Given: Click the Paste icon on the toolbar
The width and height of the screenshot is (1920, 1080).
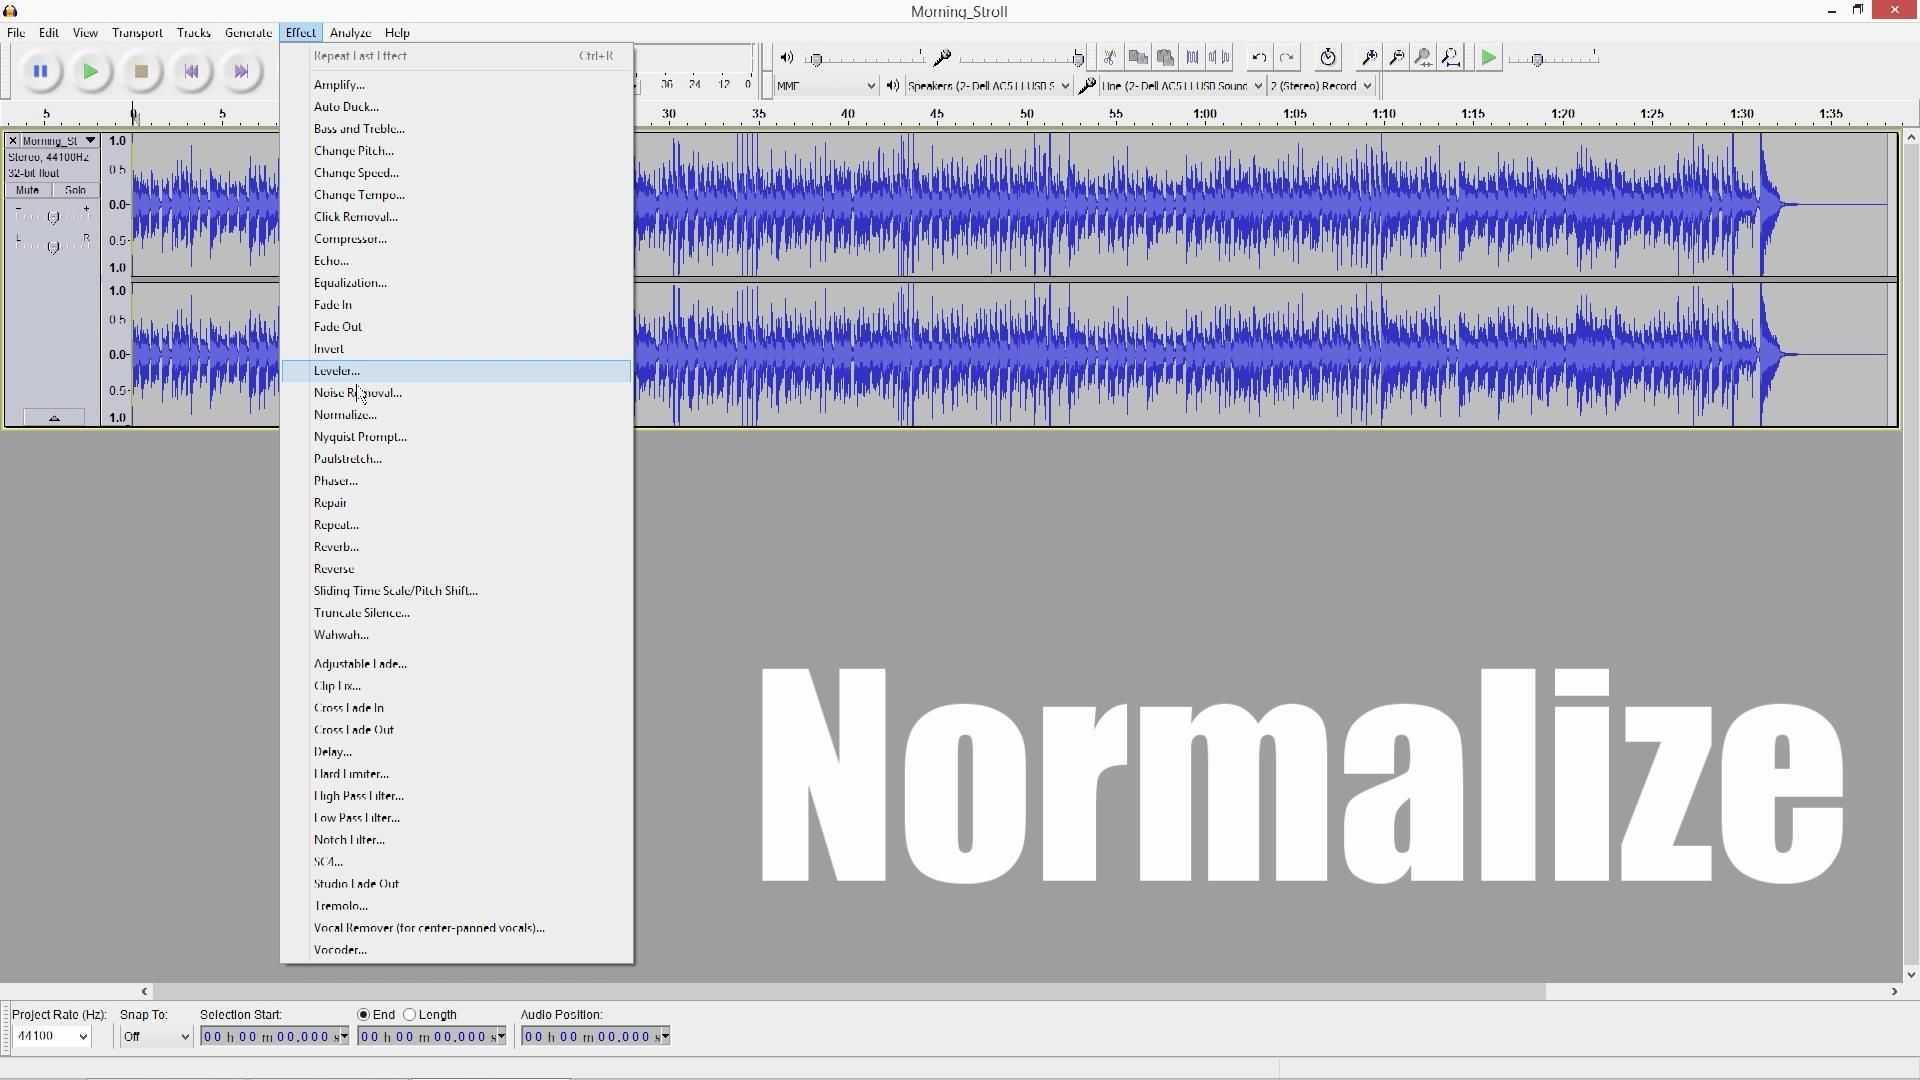Looking at the screenshot, I should (1165, 57).
